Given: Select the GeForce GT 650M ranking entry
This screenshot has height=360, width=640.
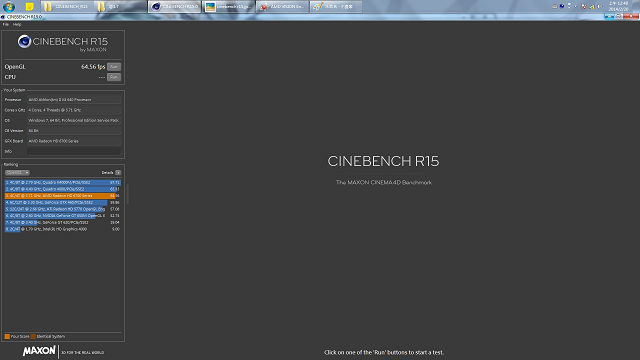Looking at the screenshot, I should point(62,216).
